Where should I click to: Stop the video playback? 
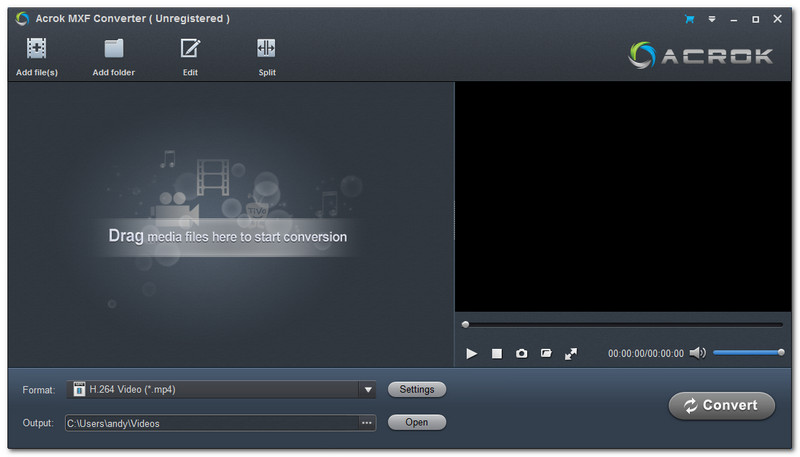point(496,353)
